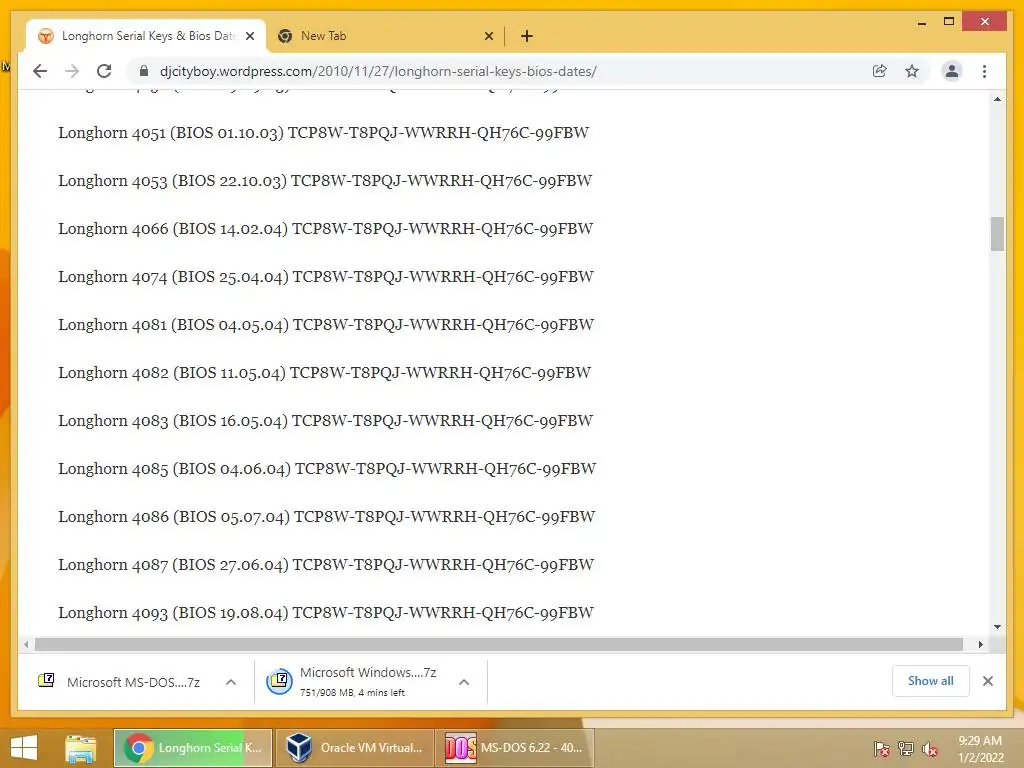Click the Longhorn 4053 serial key line
This screenshot has width=1024, height=768.
pos(325,181)
